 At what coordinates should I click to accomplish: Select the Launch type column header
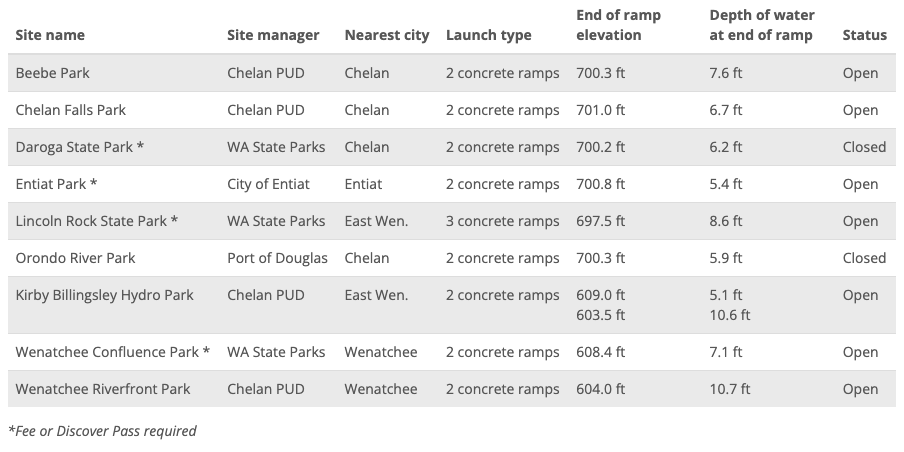(x=488, y=35)
